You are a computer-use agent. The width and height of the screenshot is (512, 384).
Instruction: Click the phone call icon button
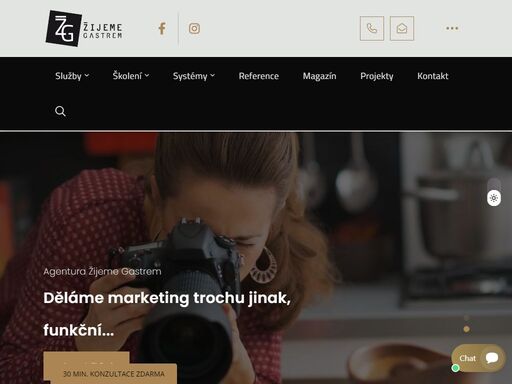[x=372, y=28]
